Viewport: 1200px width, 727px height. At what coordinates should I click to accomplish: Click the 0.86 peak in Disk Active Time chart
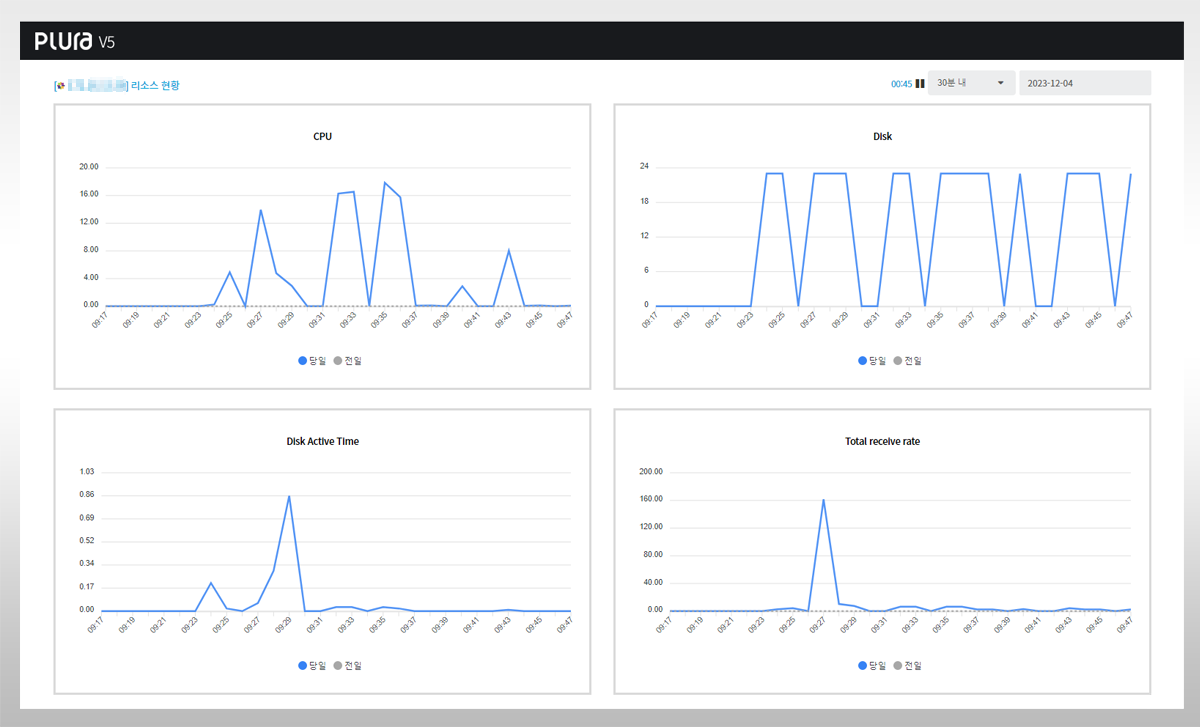289,496
